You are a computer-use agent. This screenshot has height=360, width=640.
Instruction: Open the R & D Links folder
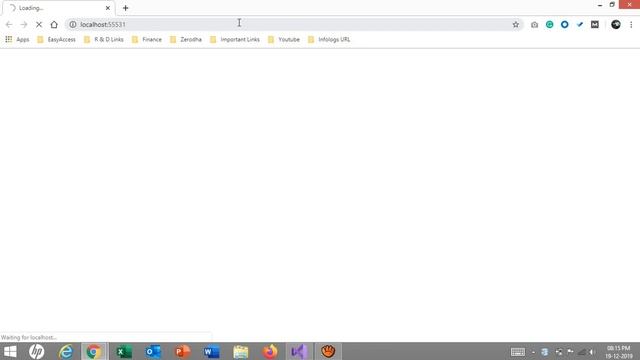104,39
